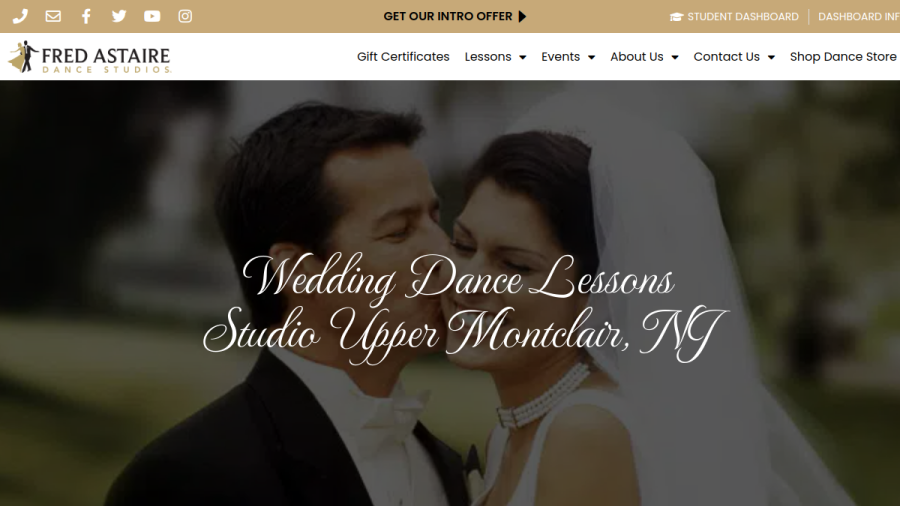Screen dimensions: 900x506
Task: Open the Twitter bird icon
Action: click(119, 16)
